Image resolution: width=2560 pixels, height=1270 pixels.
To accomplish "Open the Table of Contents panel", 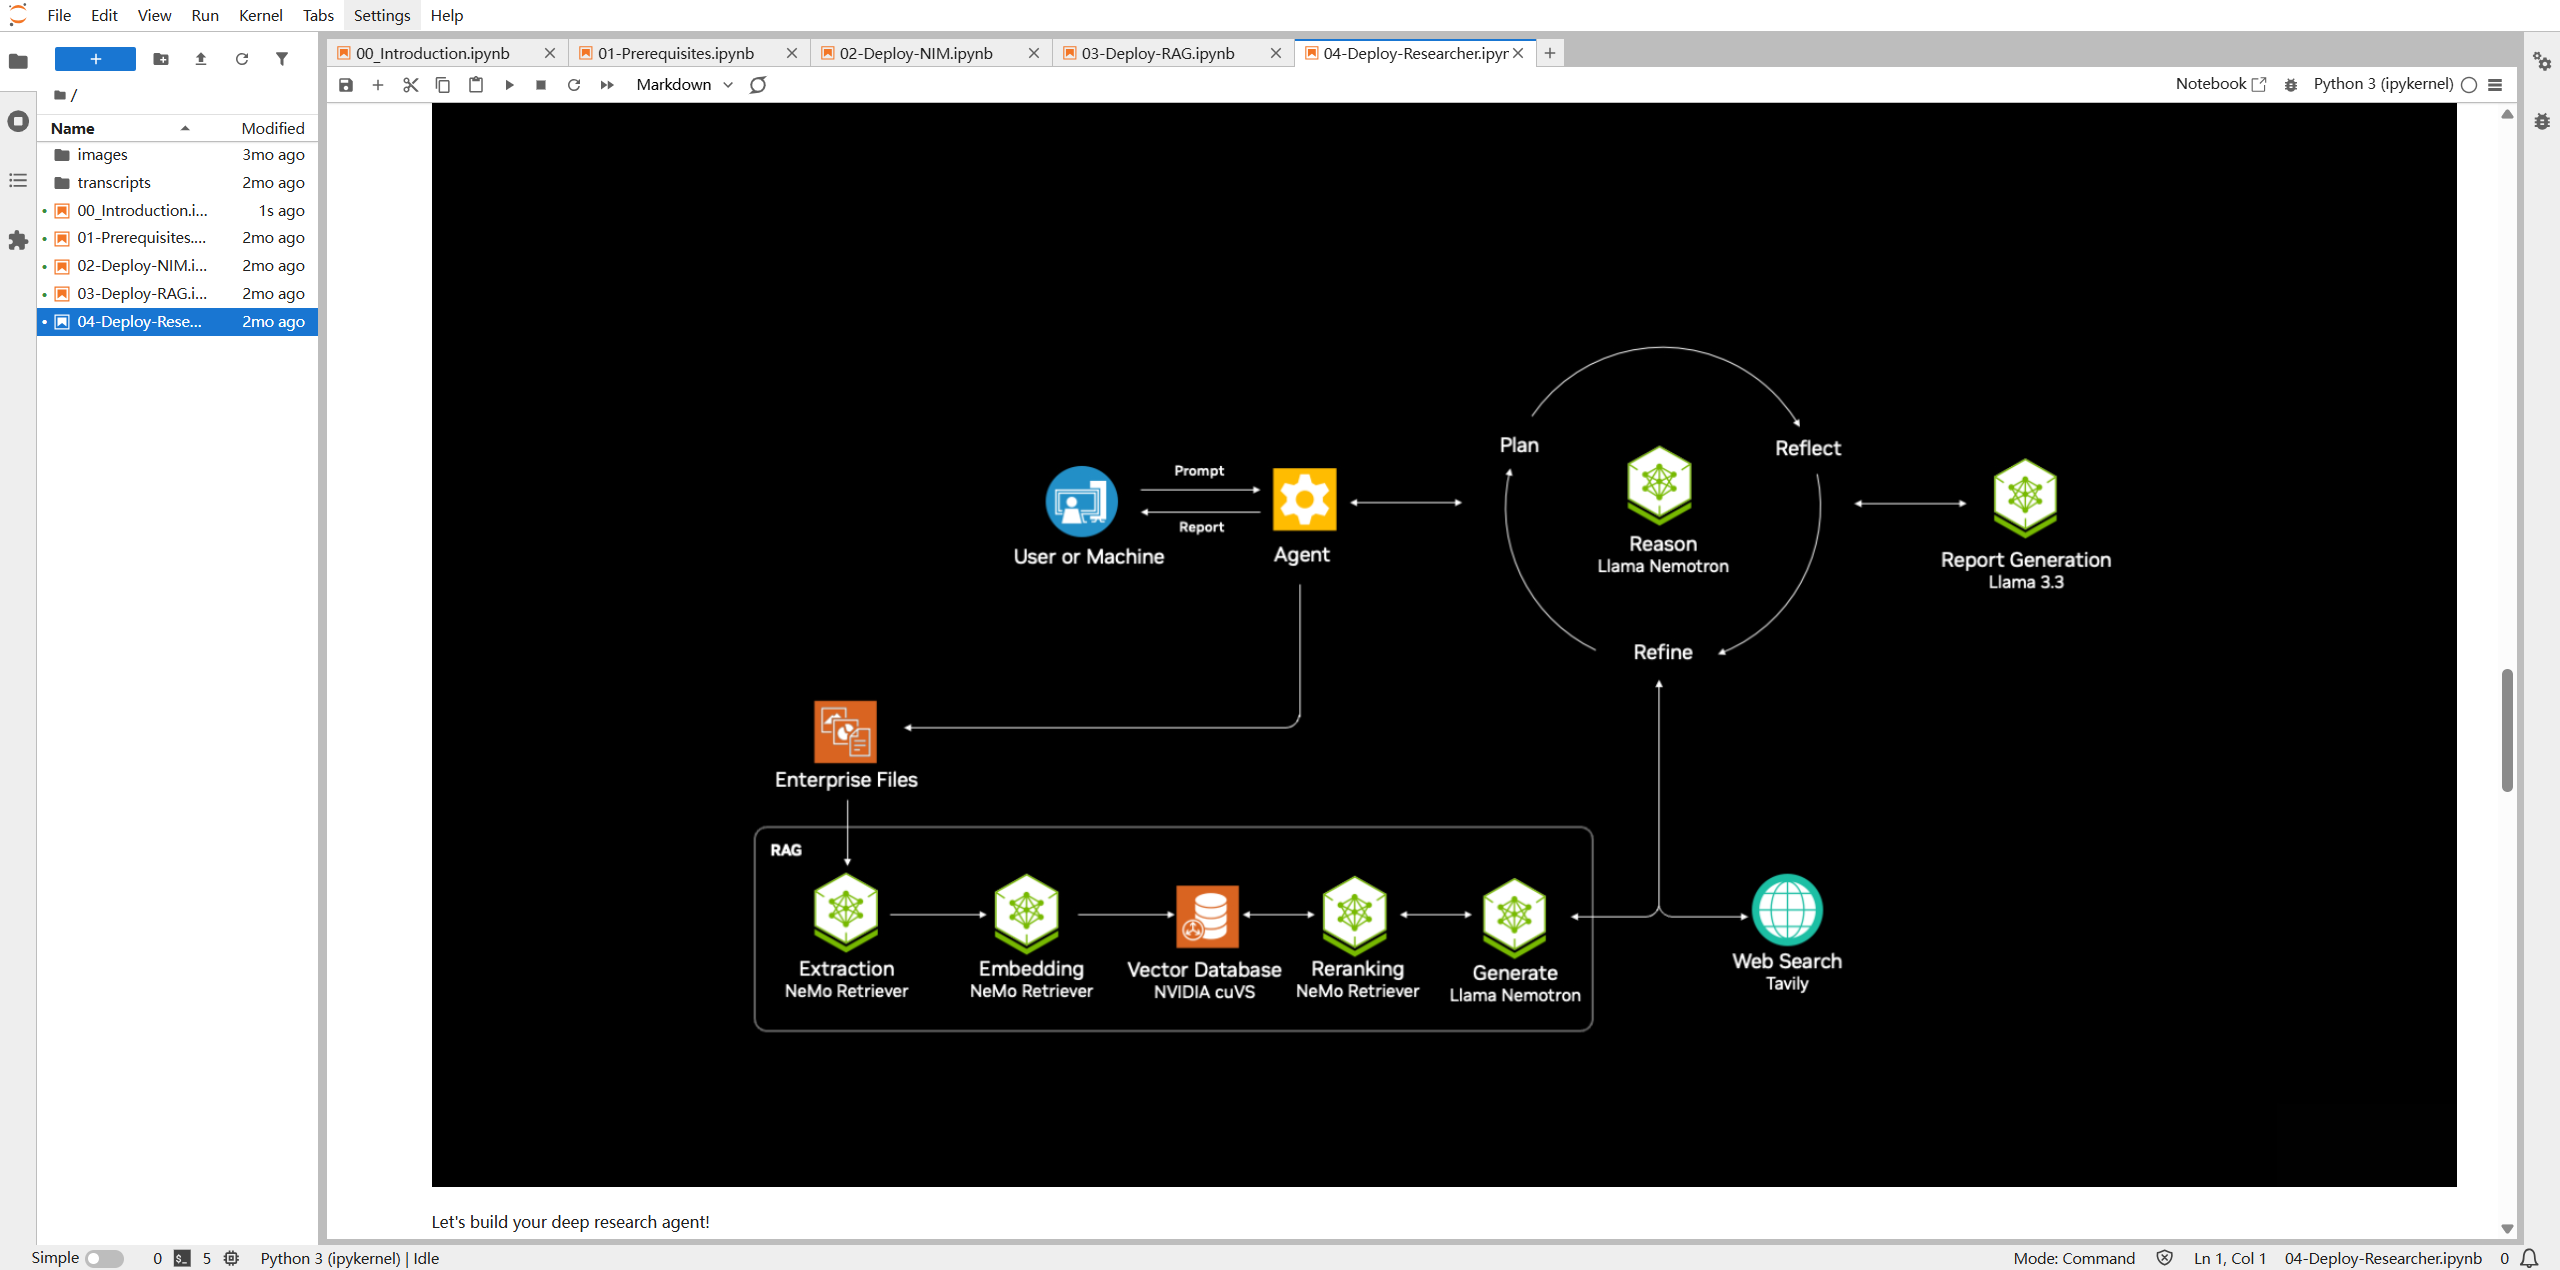I will [18, 181].
